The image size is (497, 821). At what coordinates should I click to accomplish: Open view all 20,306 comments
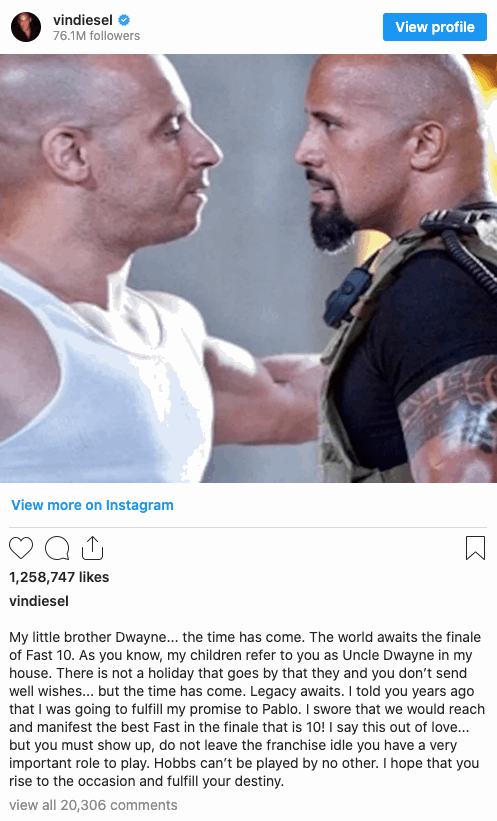pos(93,805)
